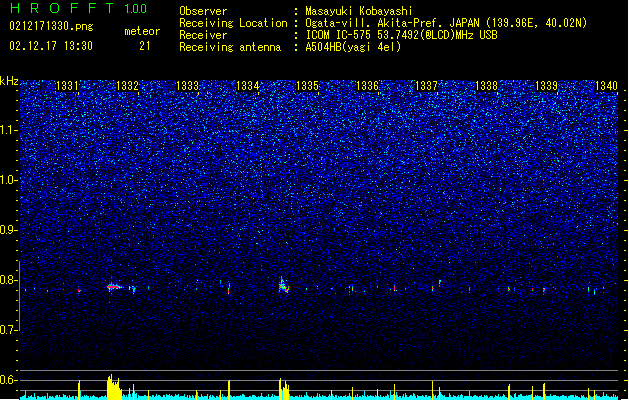629x400 pixels.
Task: Click the 1336 time marker
Action: [x=367, y=86]
